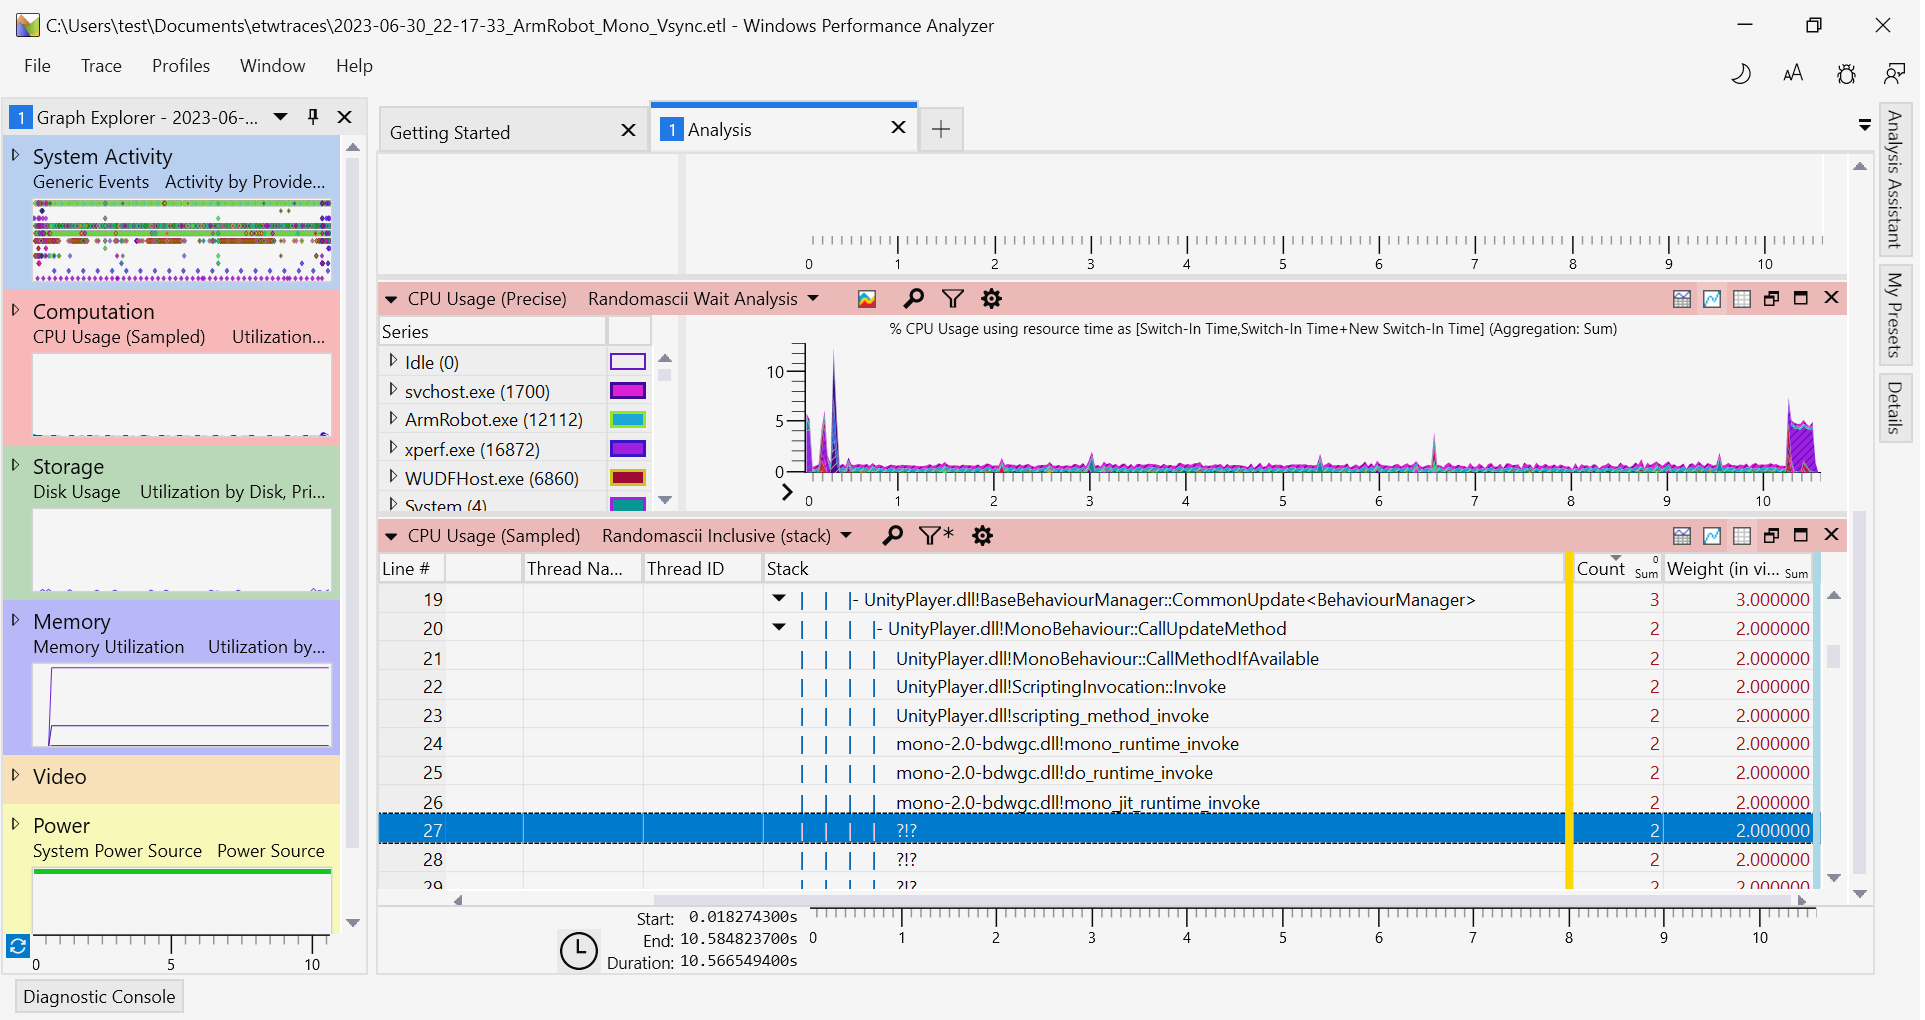The image size is (1925, 1020).
Task: Open settings gear in CPU Usage (Sampled) toolbar
Action: coord(983,536)
